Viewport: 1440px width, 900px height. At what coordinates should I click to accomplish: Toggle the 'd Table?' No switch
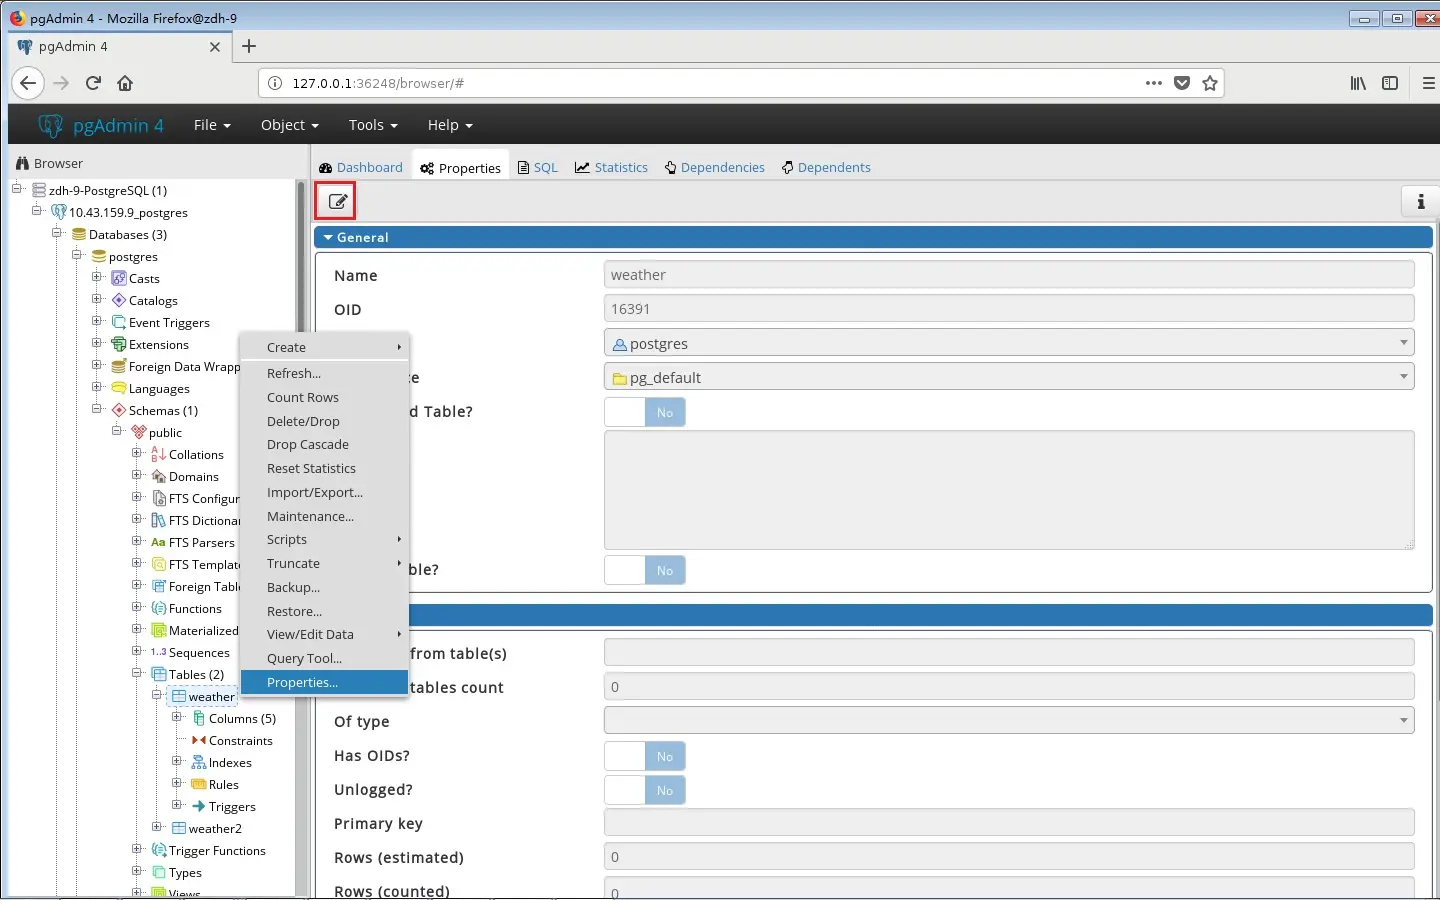click(645, 412)
